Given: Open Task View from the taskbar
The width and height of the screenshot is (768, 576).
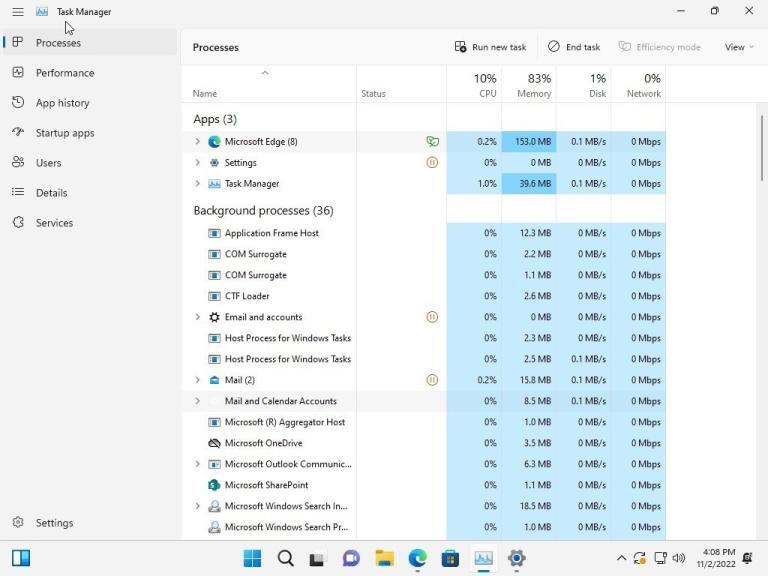Looking at the screenshot, I should point(317,558).
